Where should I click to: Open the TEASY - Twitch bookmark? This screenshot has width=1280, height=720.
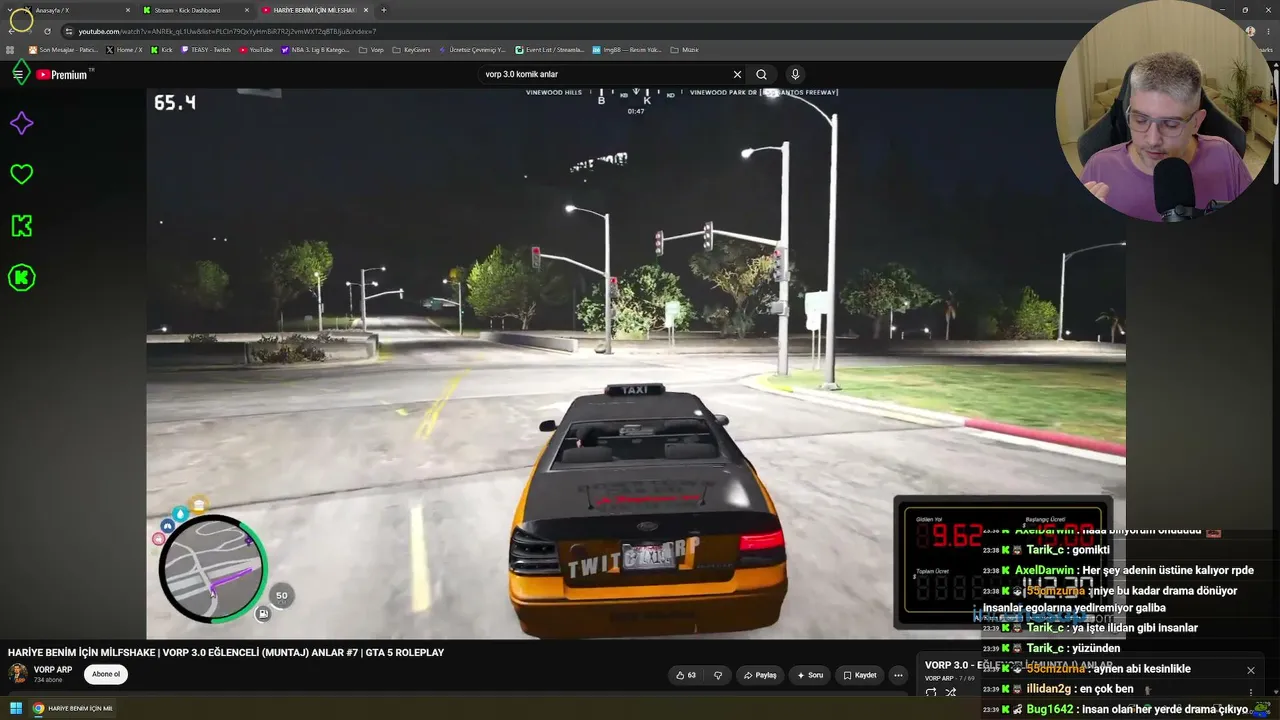[206, 50]
